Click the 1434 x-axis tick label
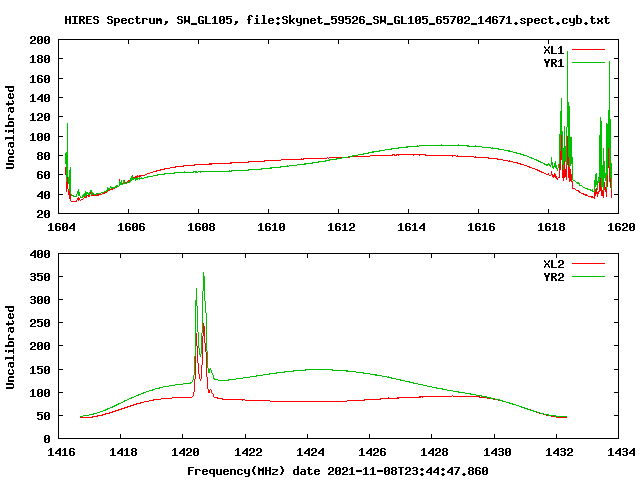Image resolution: width=640 pixels, height=480 pixels. click(x=621, y=452)
